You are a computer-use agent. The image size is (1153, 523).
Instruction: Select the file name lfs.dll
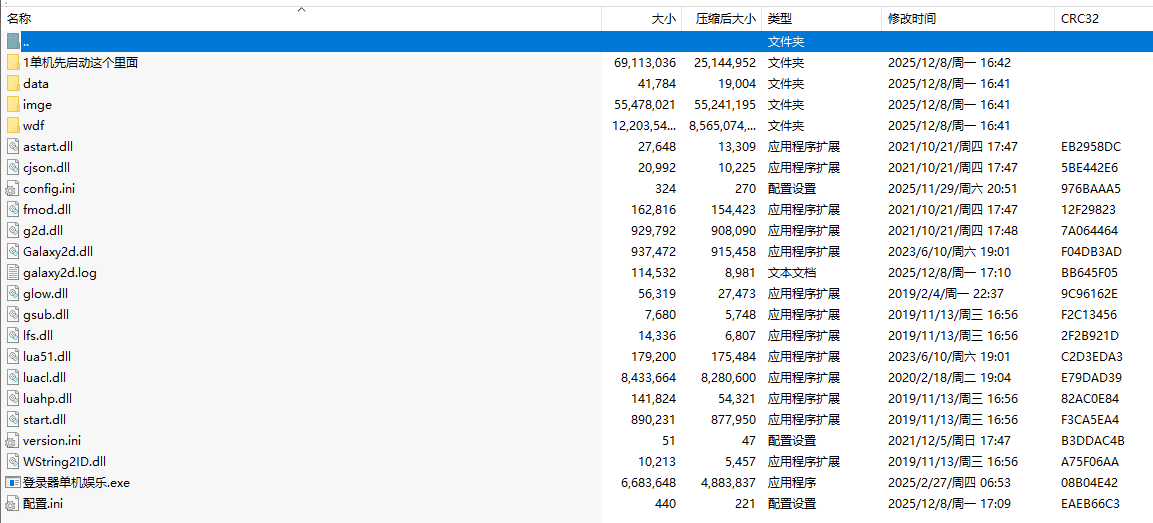38,335
